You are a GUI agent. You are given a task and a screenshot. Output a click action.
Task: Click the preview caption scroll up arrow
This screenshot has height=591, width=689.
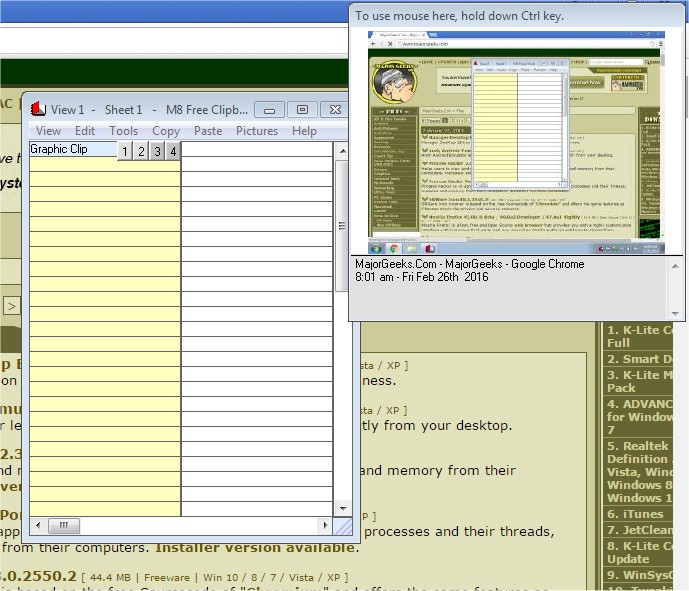coord(675,266)
